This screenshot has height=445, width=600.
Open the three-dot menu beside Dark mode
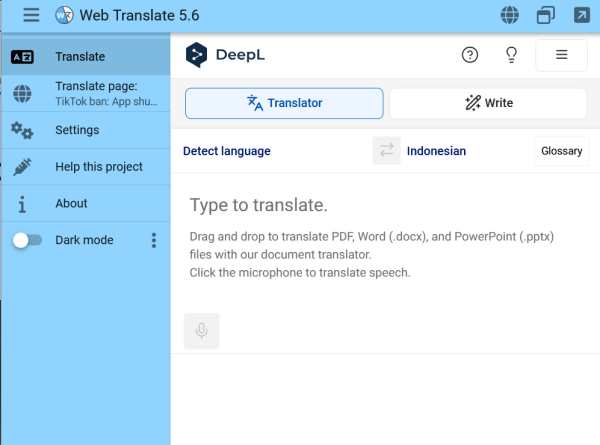click(154, 240)
